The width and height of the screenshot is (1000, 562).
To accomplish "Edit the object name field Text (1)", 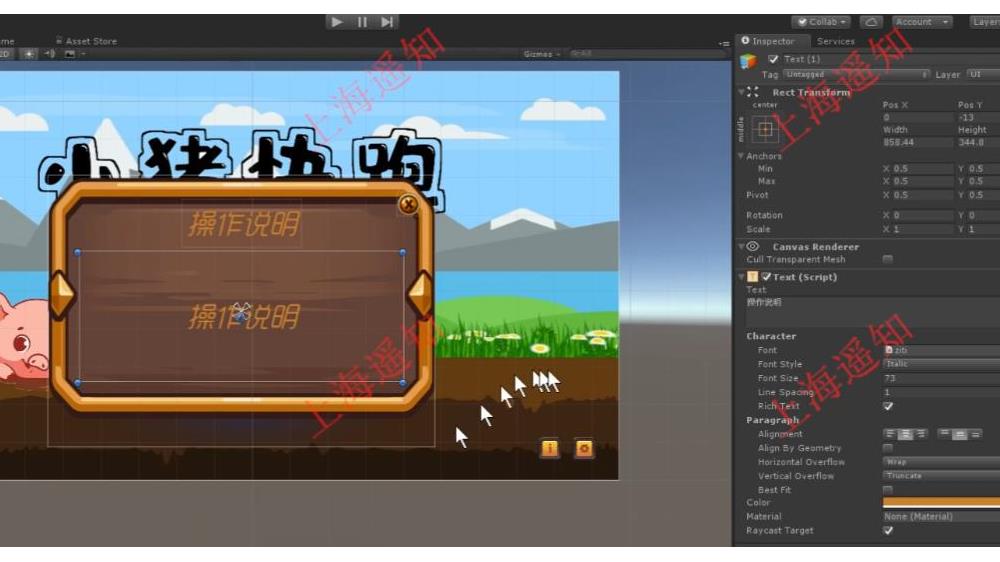I will 891,59.
